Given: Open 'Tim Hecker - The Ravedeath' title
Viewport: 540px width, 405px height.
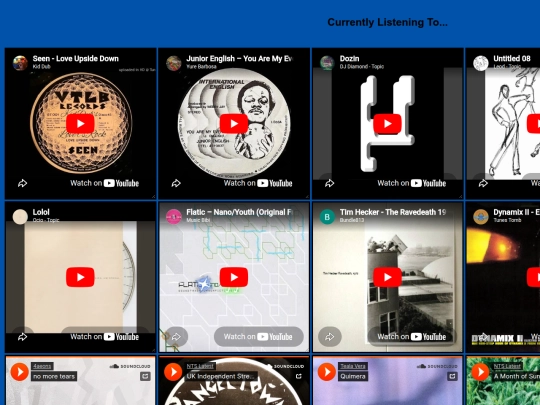Looking at the screenshot, I should [x=393, y=212].
